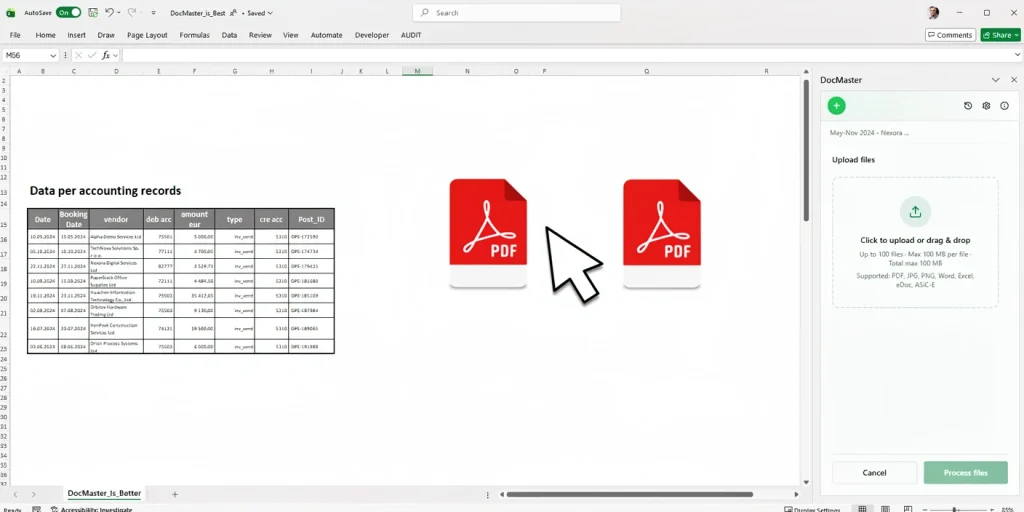This screenshot has height=512, width=1024.
Task: Switch to Page Break Preview in status bar
Action: pyautogui.click(x=908, y=509)
